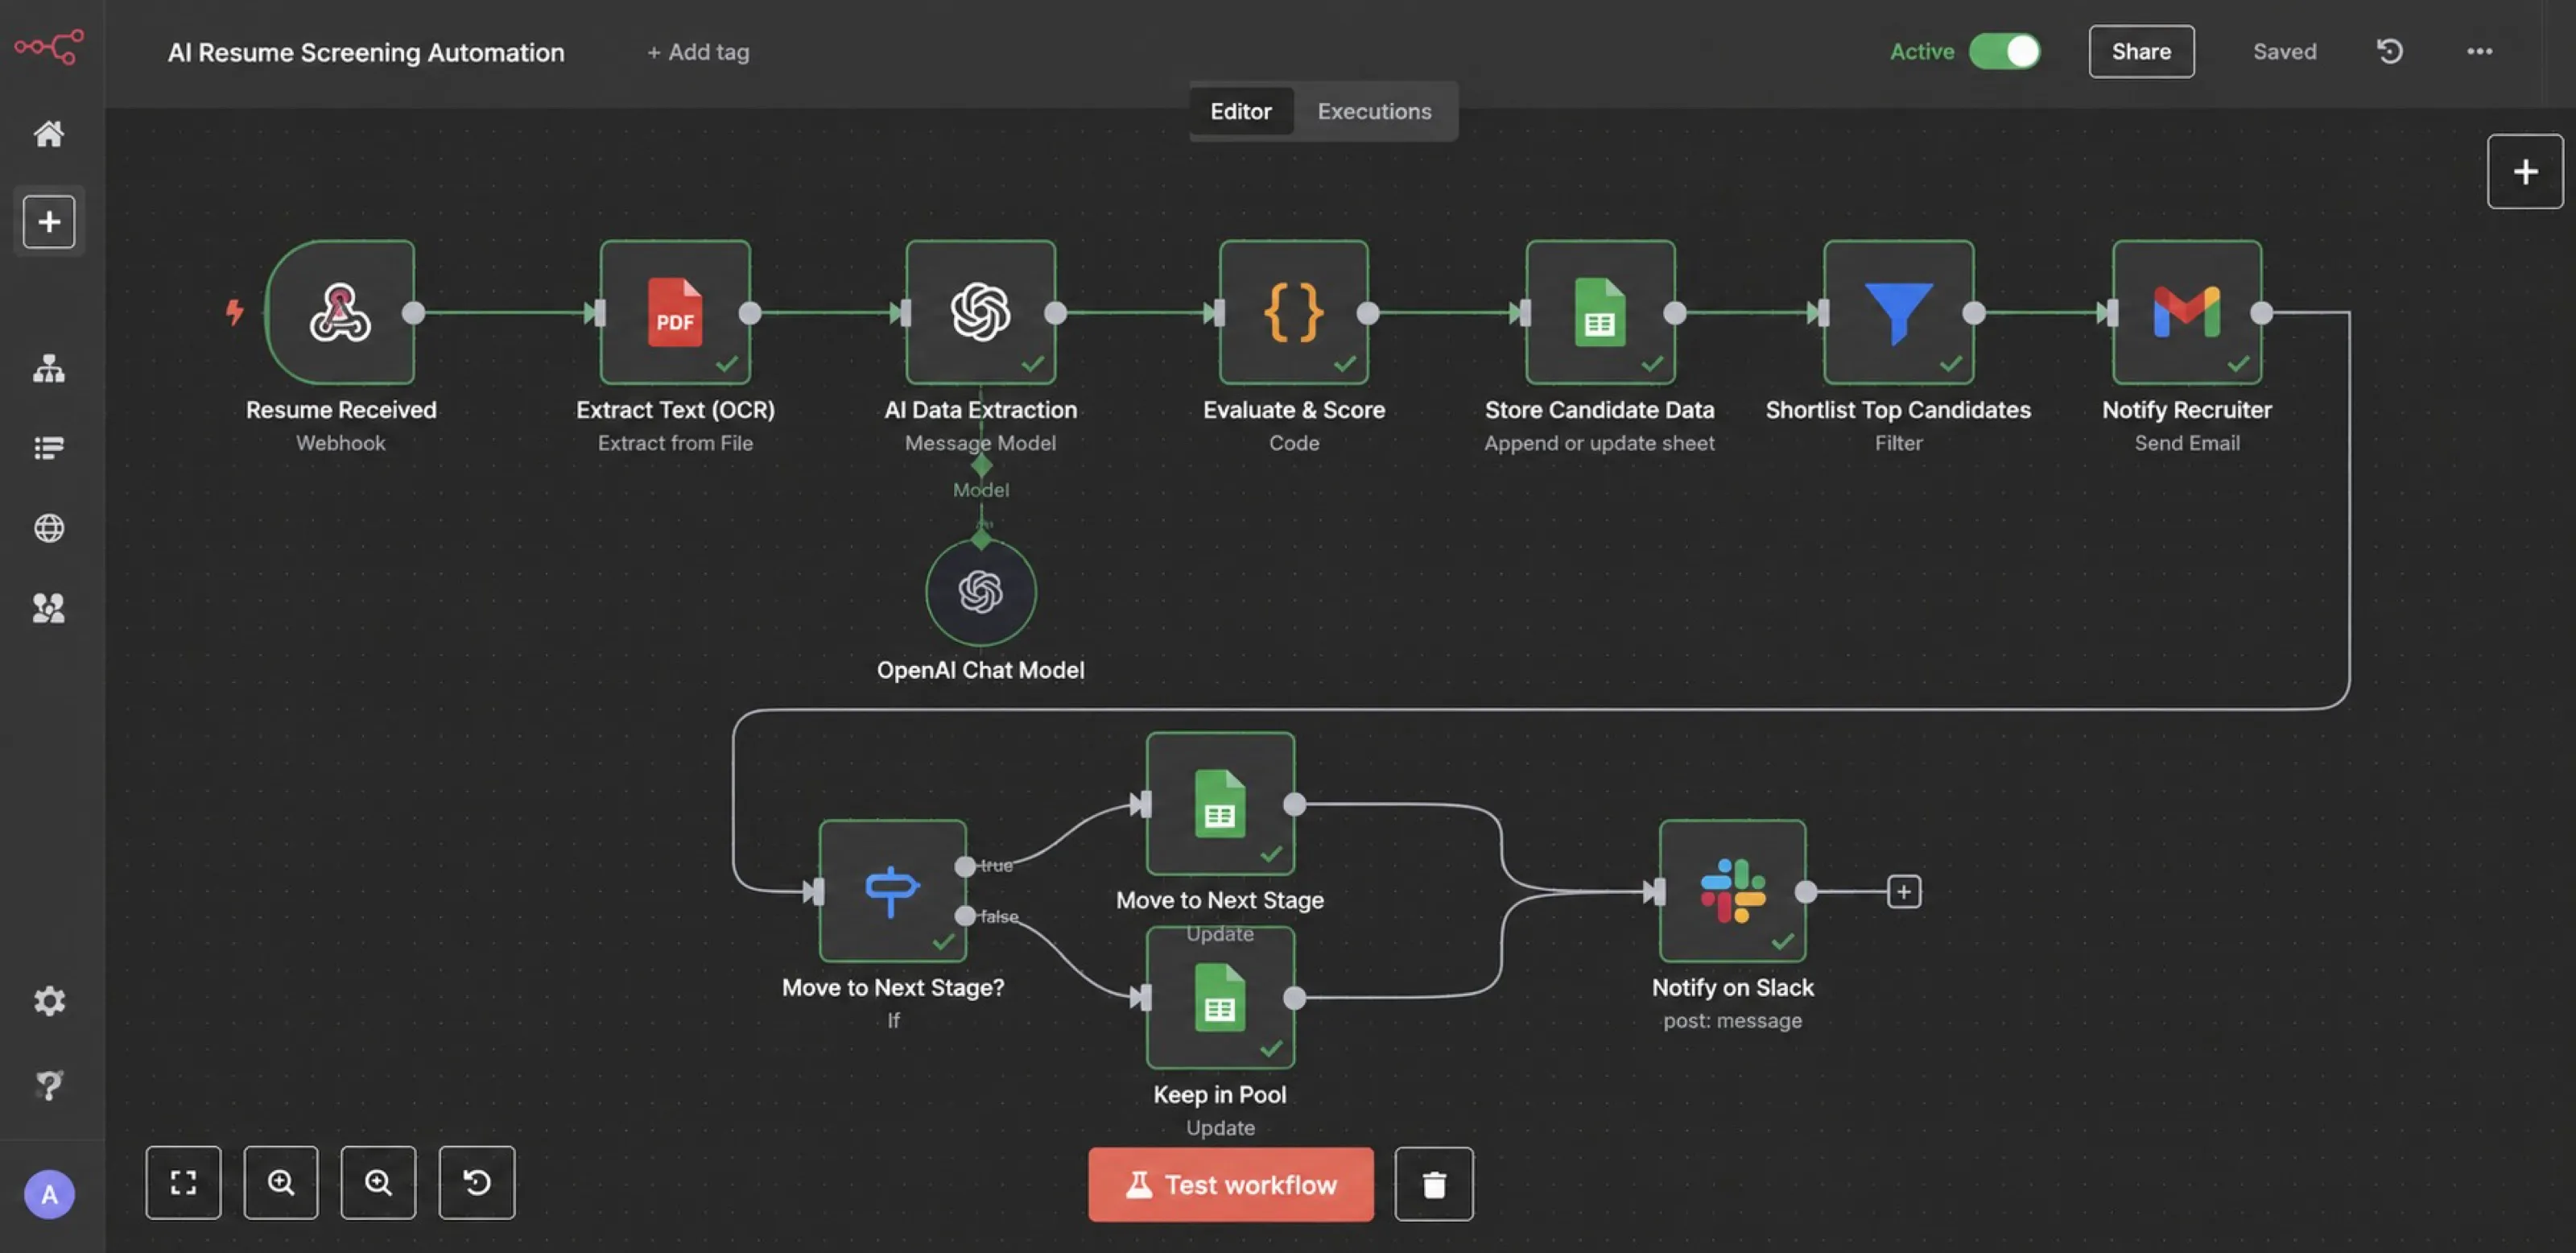This screenshot has height=1253, width=2576.
Task: Toggle the workflow Active switch
Action: [x=2004, y=51]
